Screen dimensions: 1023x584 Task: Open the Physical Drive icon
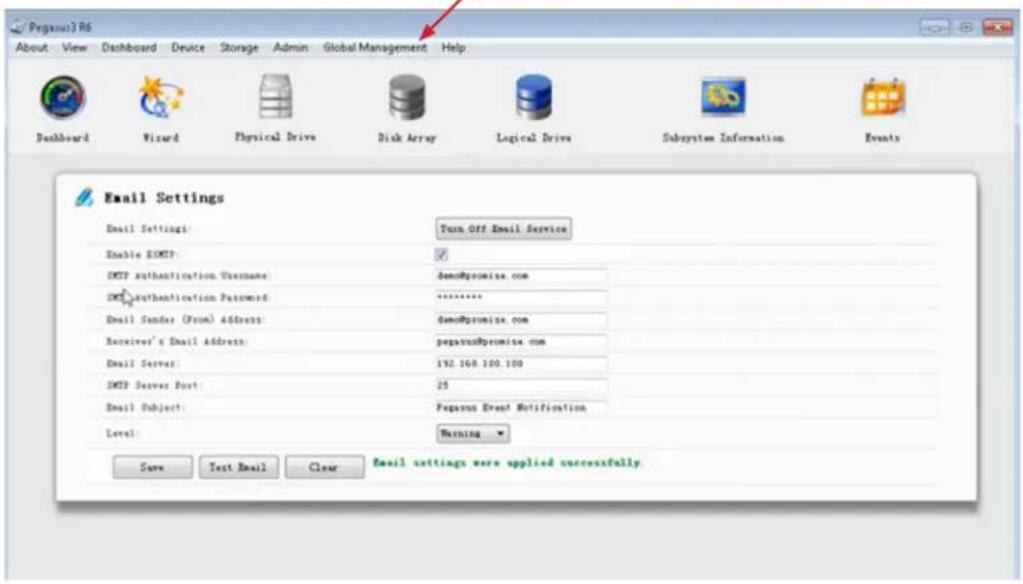click(275, 97)
